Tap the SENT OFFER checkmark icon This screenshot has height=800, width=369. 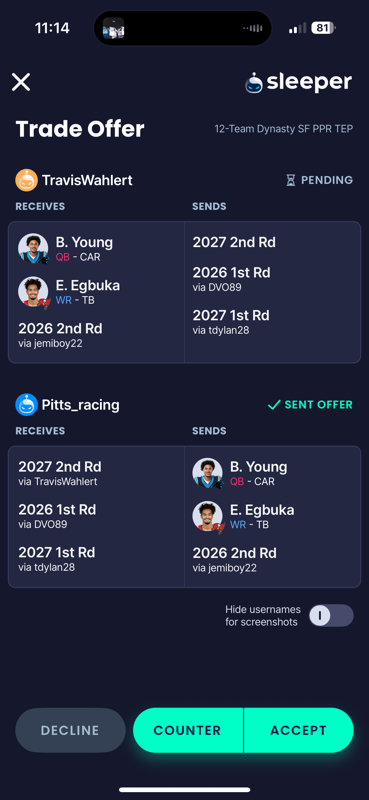(274, 405)
